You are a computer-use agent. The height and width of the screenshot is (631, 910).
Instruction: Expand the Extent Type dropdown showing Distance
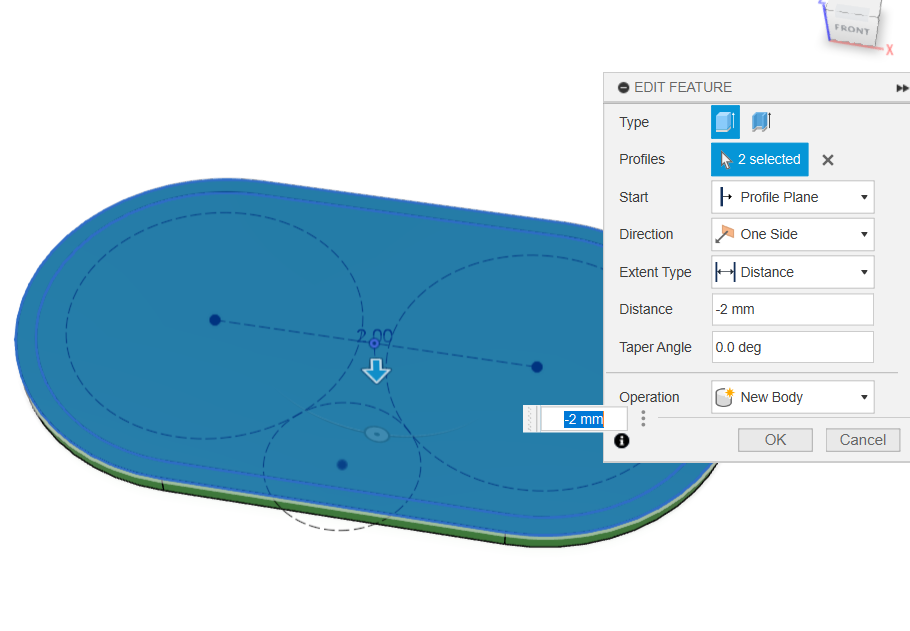[792, 272]
